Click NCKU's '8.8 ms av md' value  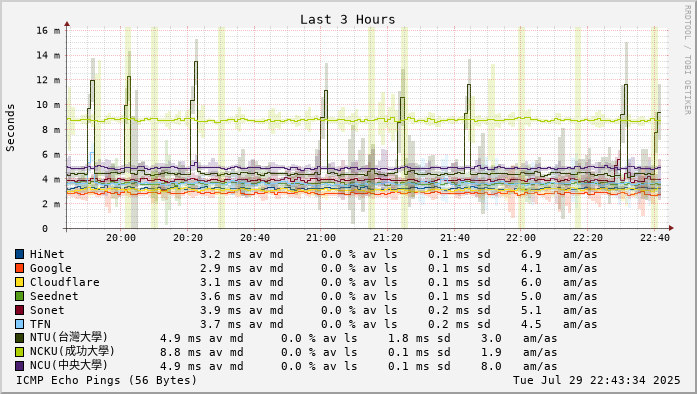pyautogui.click(x=202, y=352)
